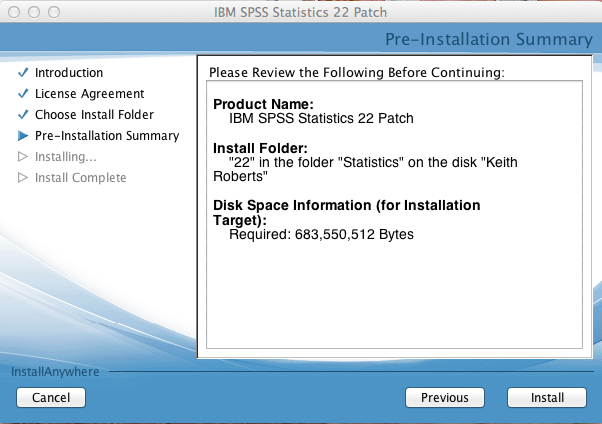Screen dimensions: 602x424
Task: Click the Install Complete step arrow icon
Action: coord(23,177)
